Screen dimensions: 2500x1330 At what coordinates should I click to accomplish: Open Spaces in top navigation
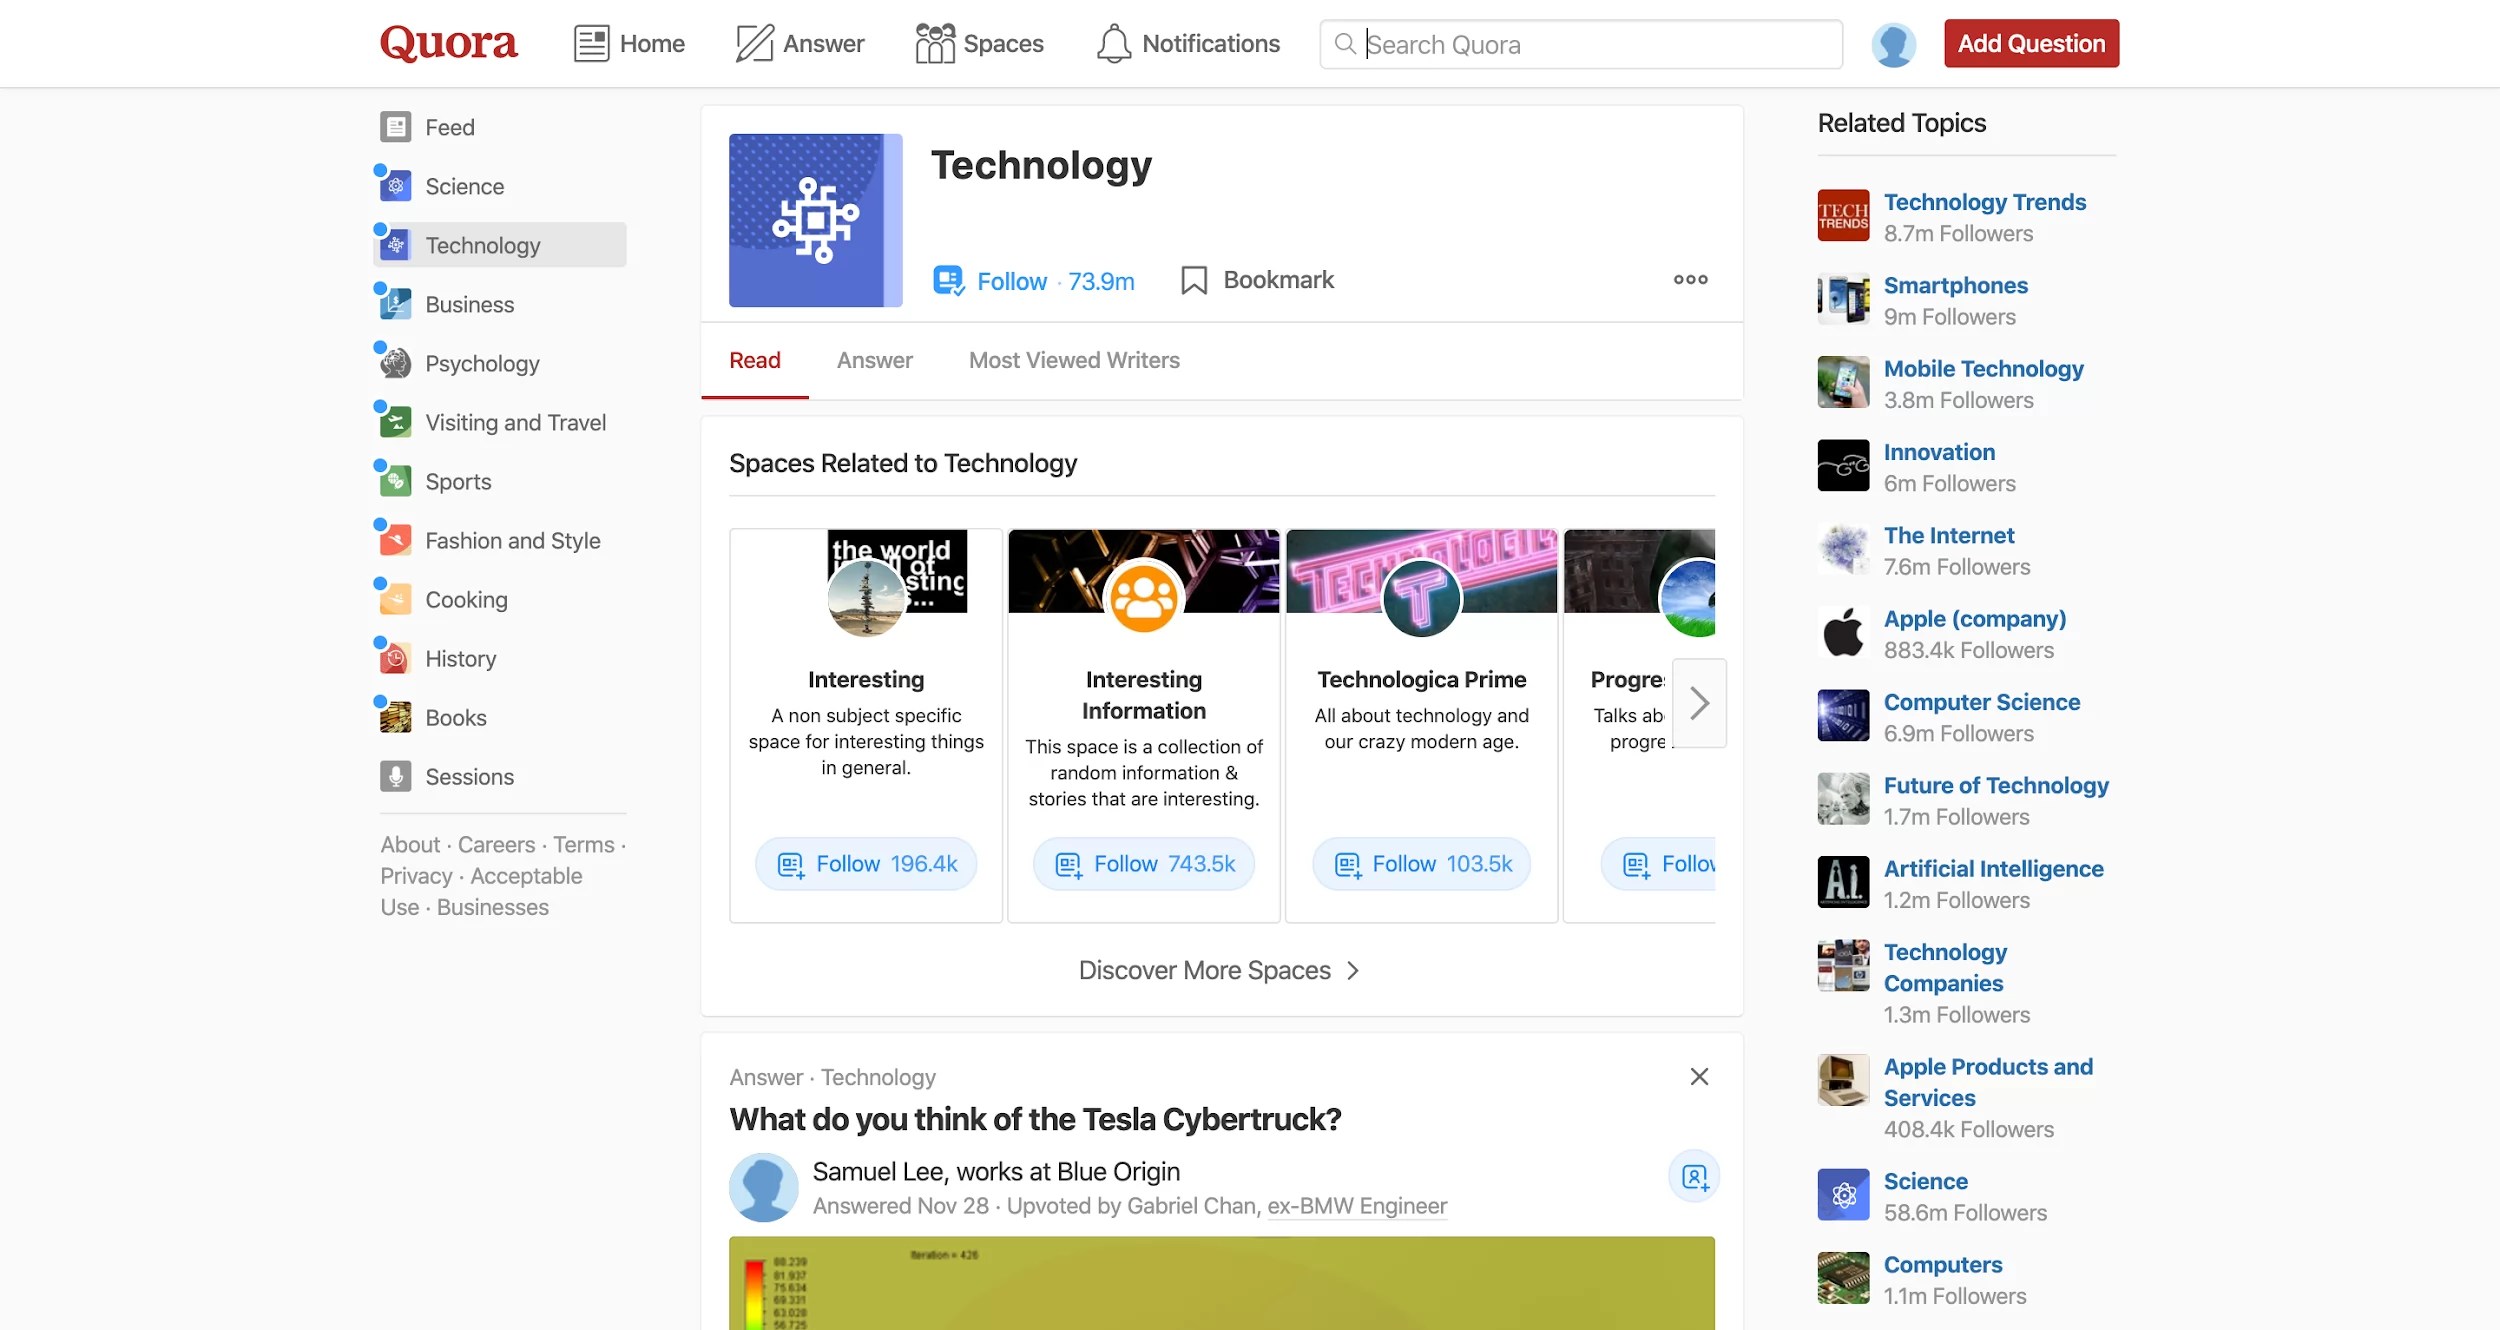(979, 44)
